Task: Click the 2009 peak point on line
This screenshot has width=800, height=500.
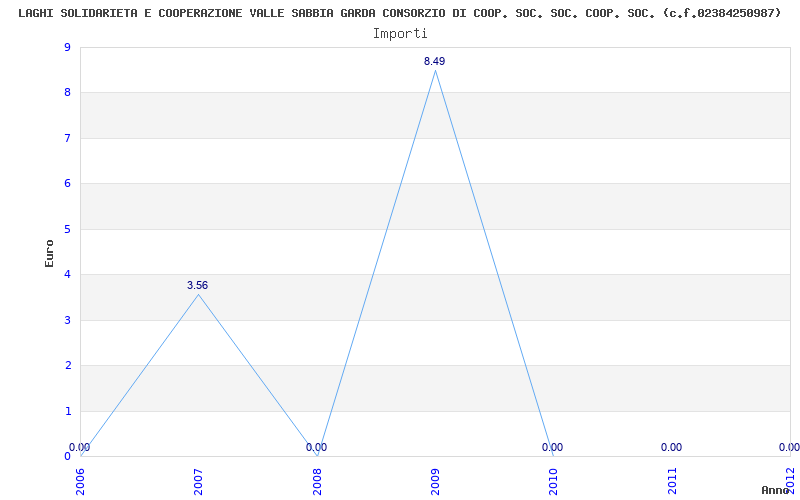Action: [435, 70]
